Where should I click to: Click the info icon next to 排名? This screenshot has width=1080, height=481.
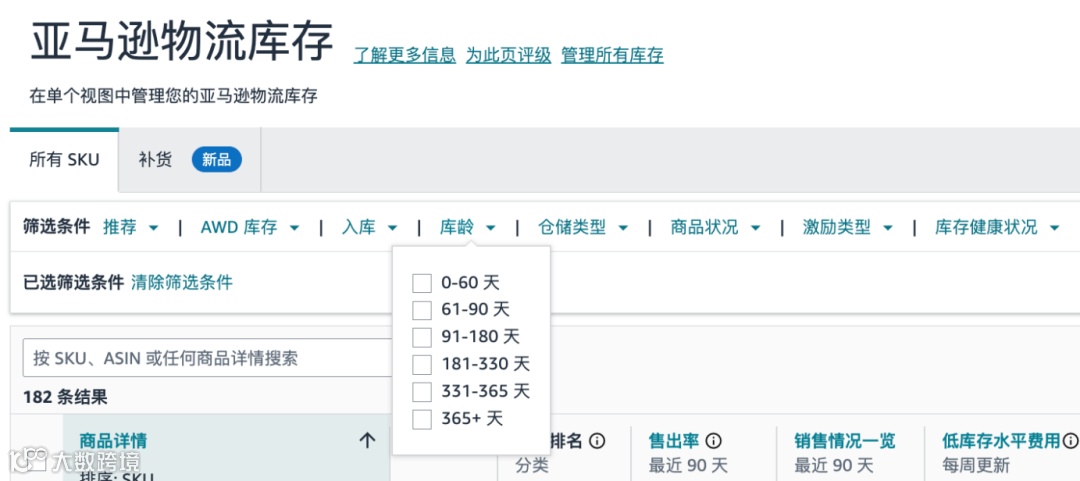(597, 441)
